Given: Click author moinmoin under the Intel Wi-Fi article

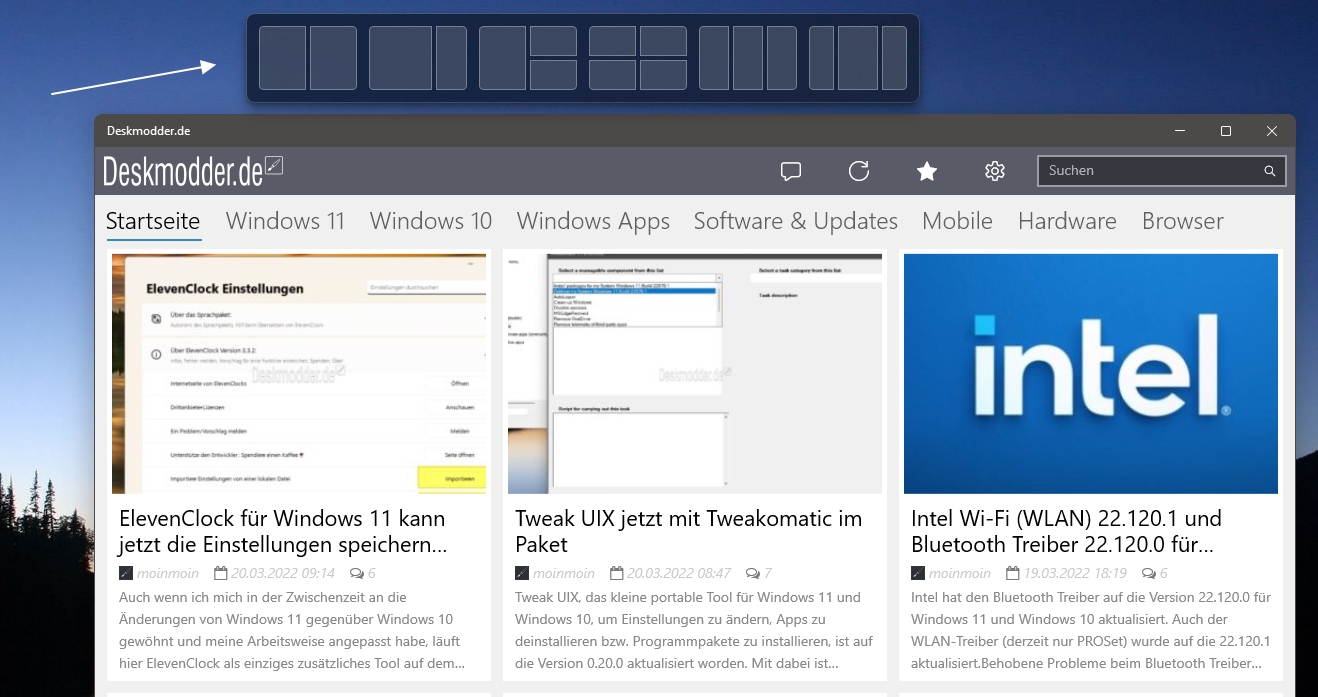Looking at the screenshot, I should point(960,574).
